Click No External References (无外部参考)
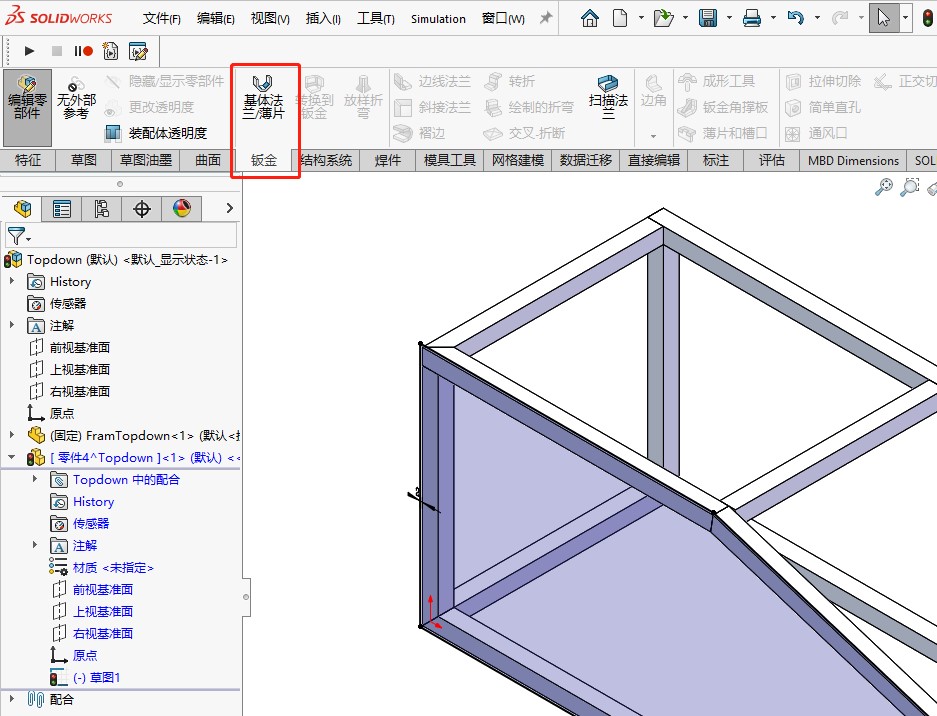 tap(76, 97)
